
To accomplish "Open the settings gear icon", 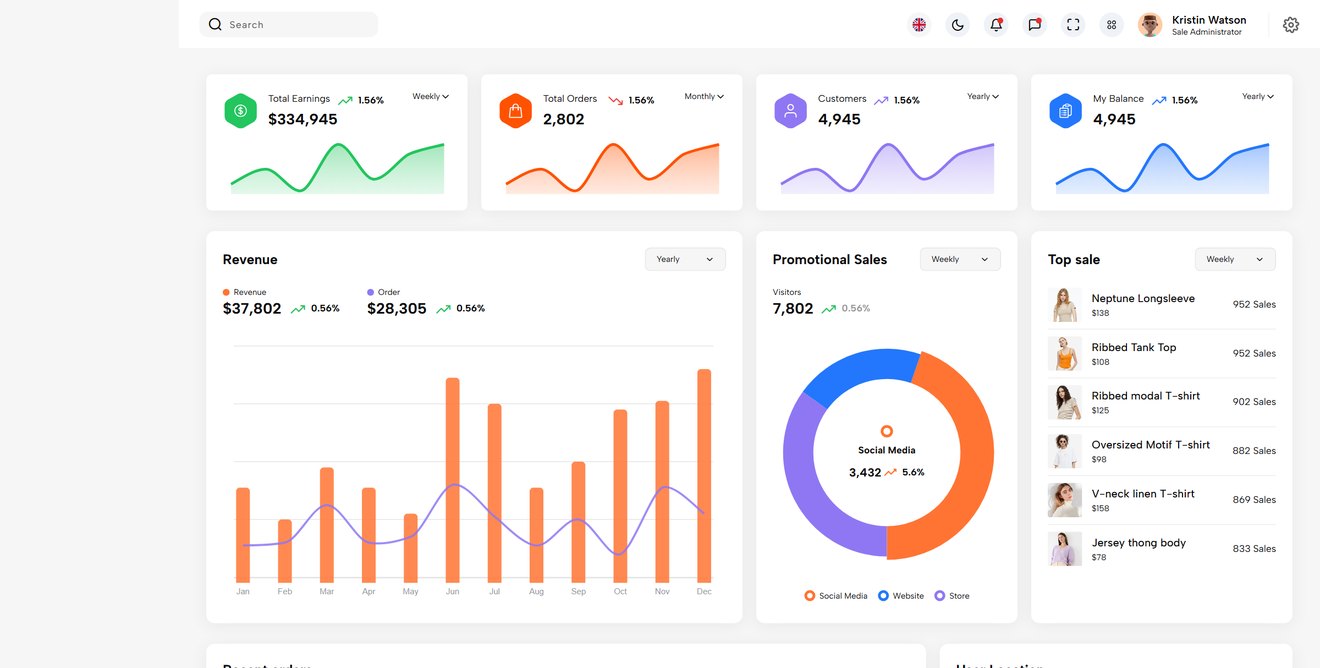I will [1291, 25].
